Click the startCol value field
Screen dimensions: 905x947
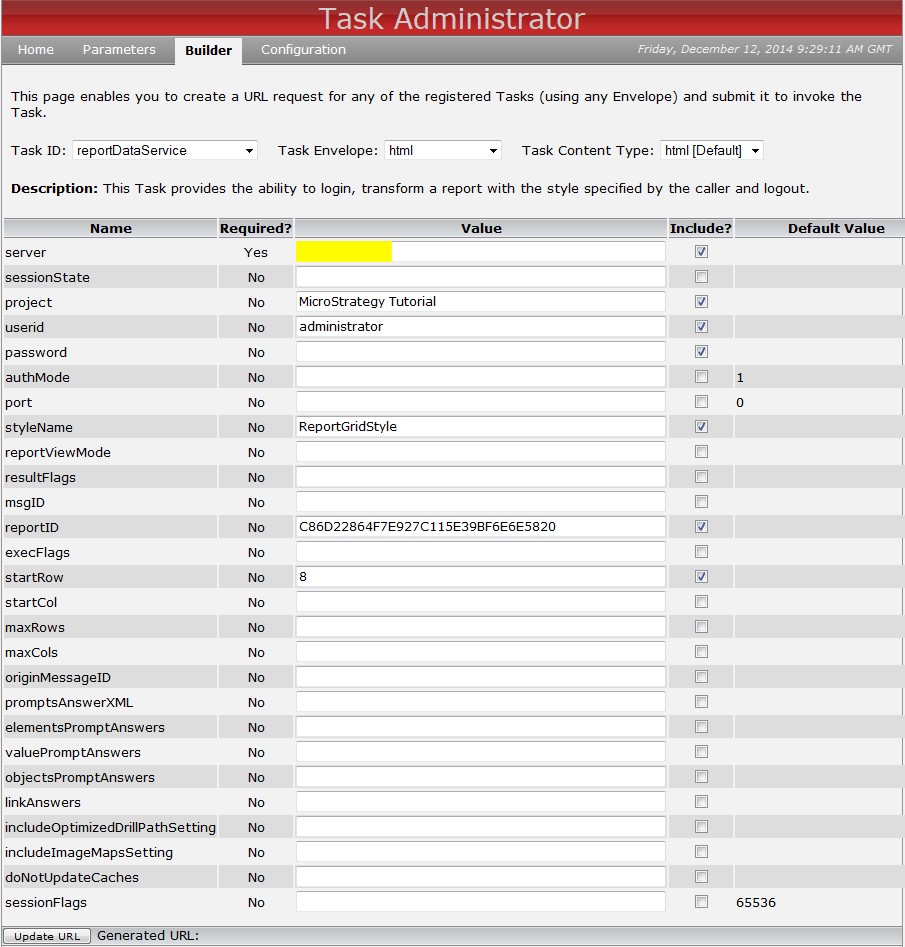pos(480,602)
